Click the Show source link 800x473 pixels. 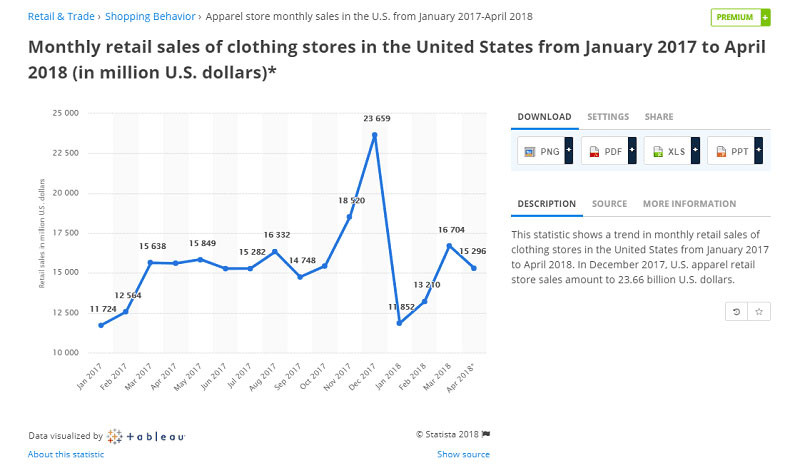click(x=463, y=455)
